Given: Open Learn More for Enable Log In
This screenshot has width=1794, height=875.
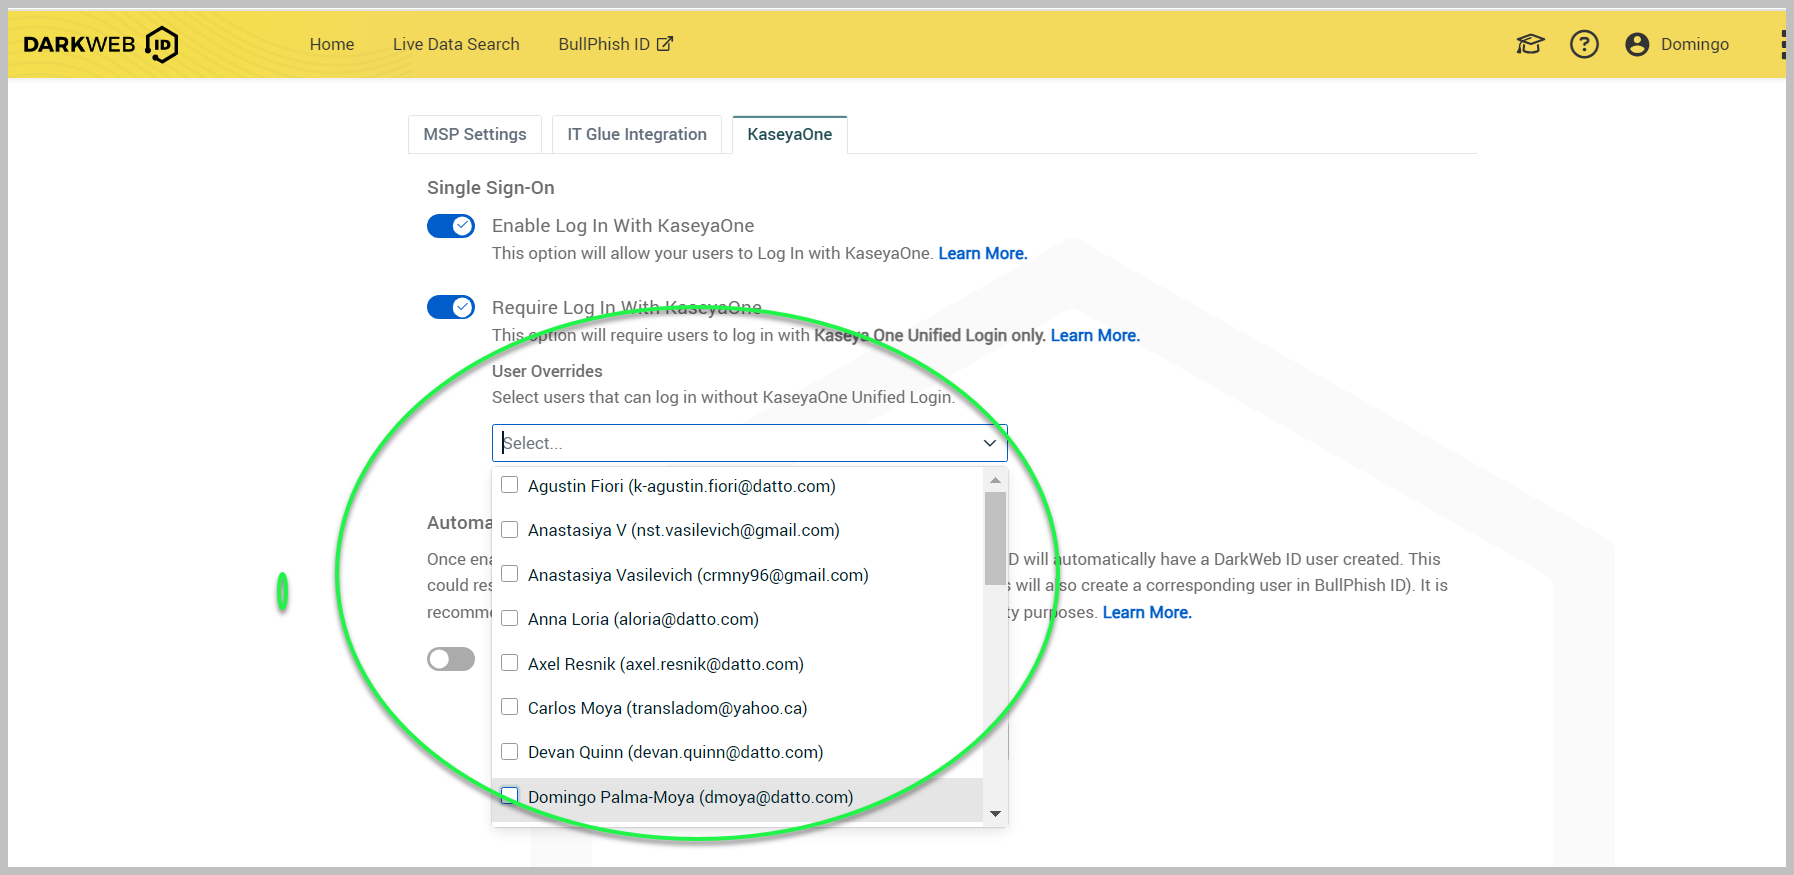Looking at the screenshot, I should tap(982, 254).
